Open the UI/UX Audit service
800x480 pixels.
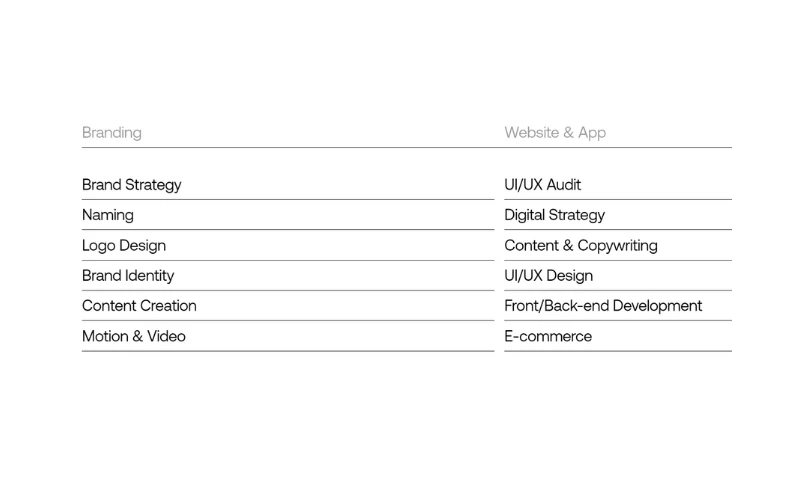(543, 185)
